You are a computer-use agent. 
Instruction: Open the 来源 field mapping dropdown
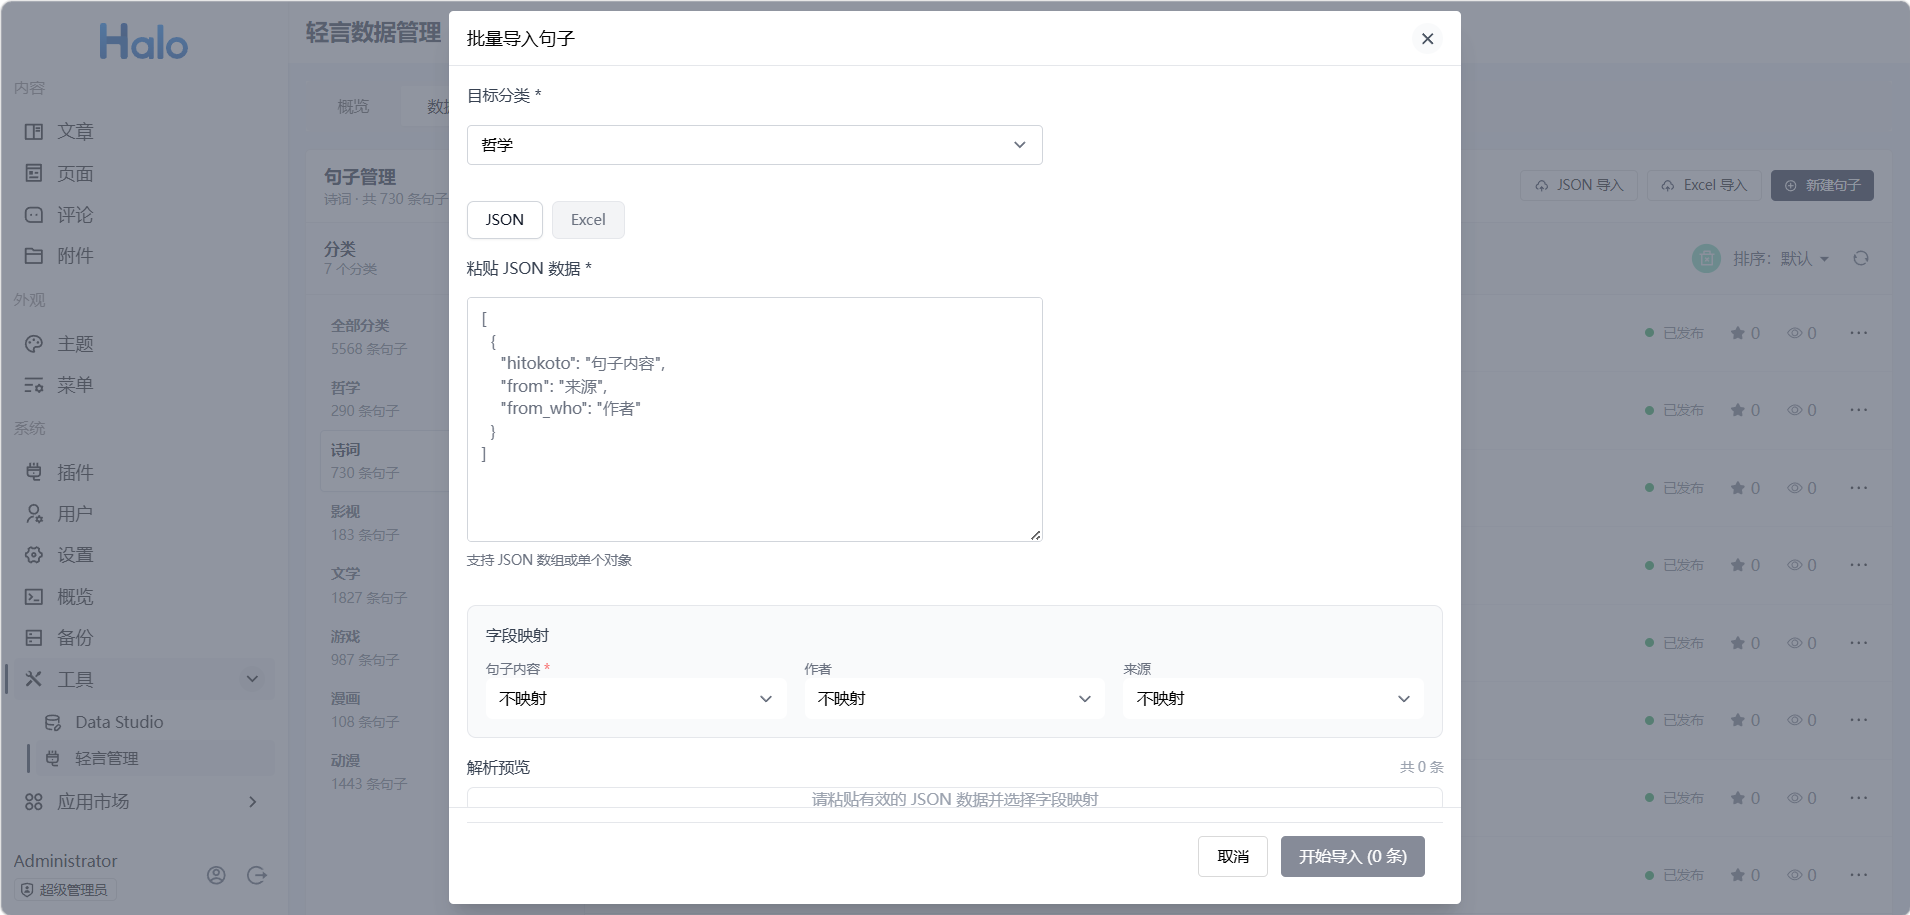(x=1273, y=699)
